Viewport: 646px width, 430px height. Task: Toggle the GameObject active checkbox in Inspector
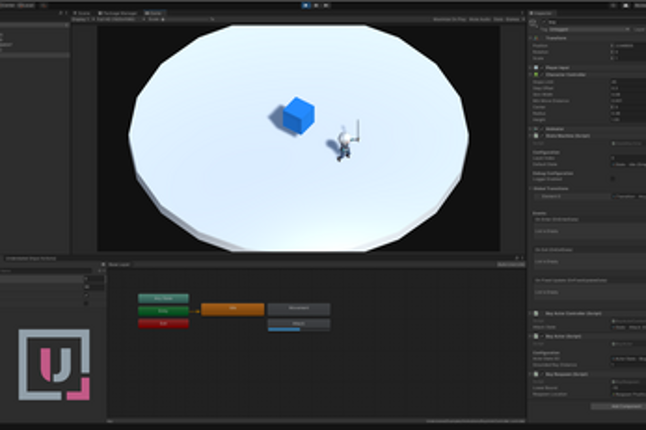click(x=543, y=21)
